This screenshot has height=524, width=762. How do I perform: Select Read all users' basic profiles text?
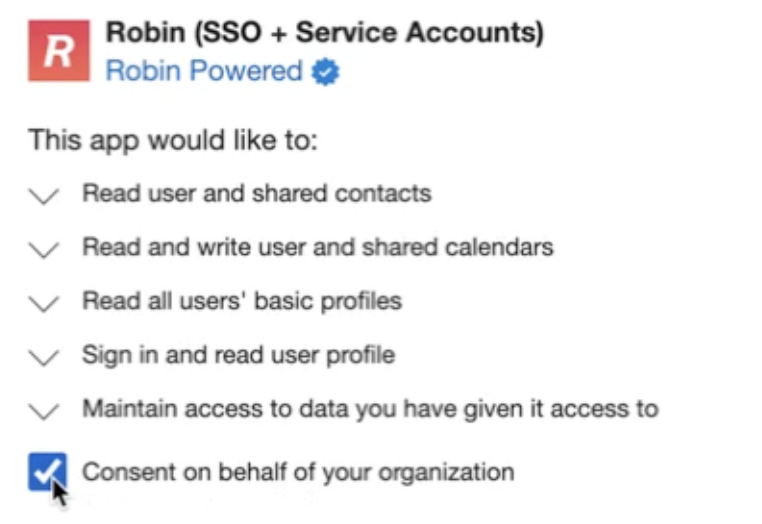(242, 301)
